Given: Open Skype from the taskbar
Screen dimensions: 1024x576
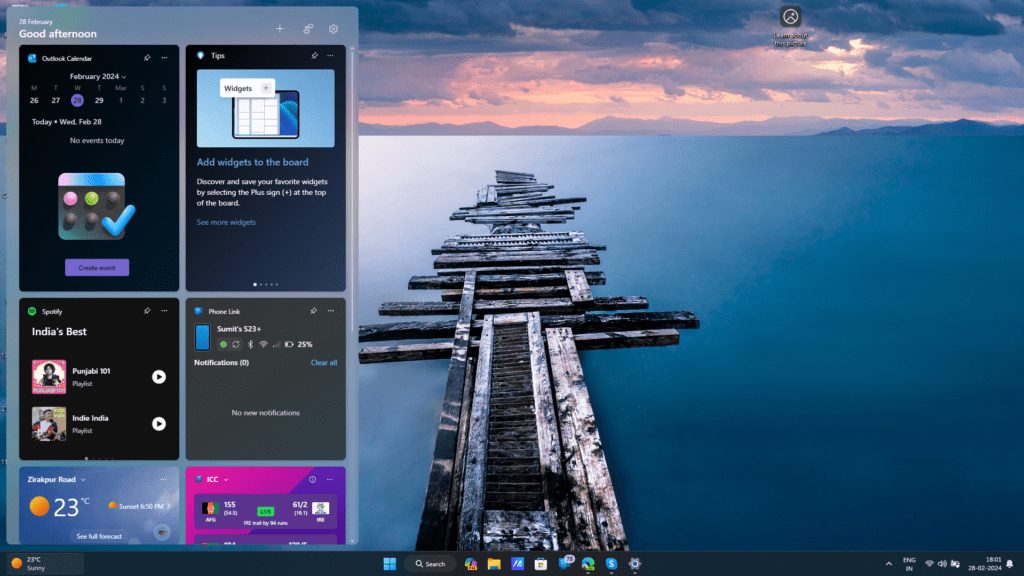Looking at the screenshot, I should point(610,564).
